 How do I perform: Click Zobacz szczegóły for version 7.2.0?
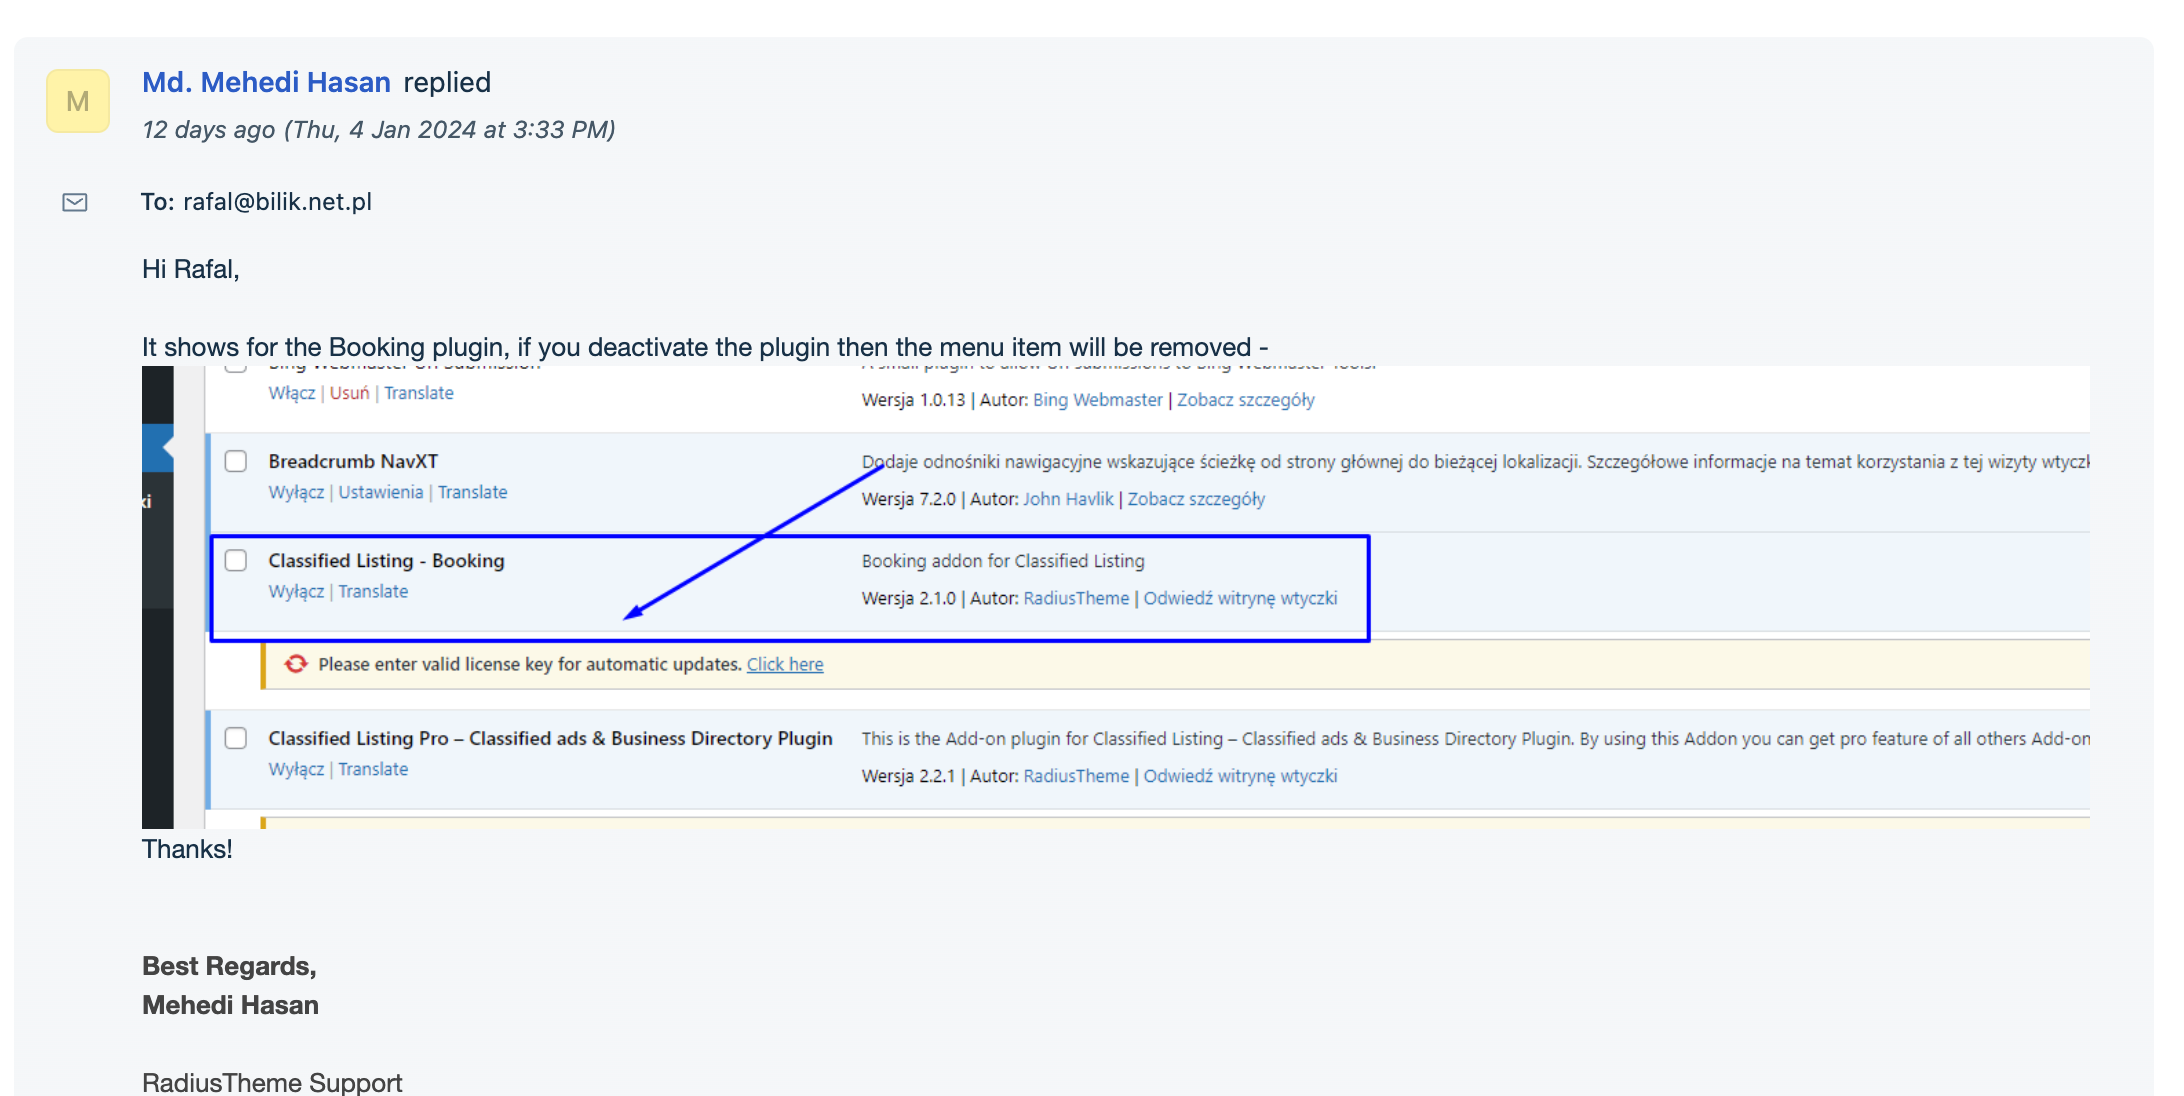pyautogui.click(x=1197, y=499)
